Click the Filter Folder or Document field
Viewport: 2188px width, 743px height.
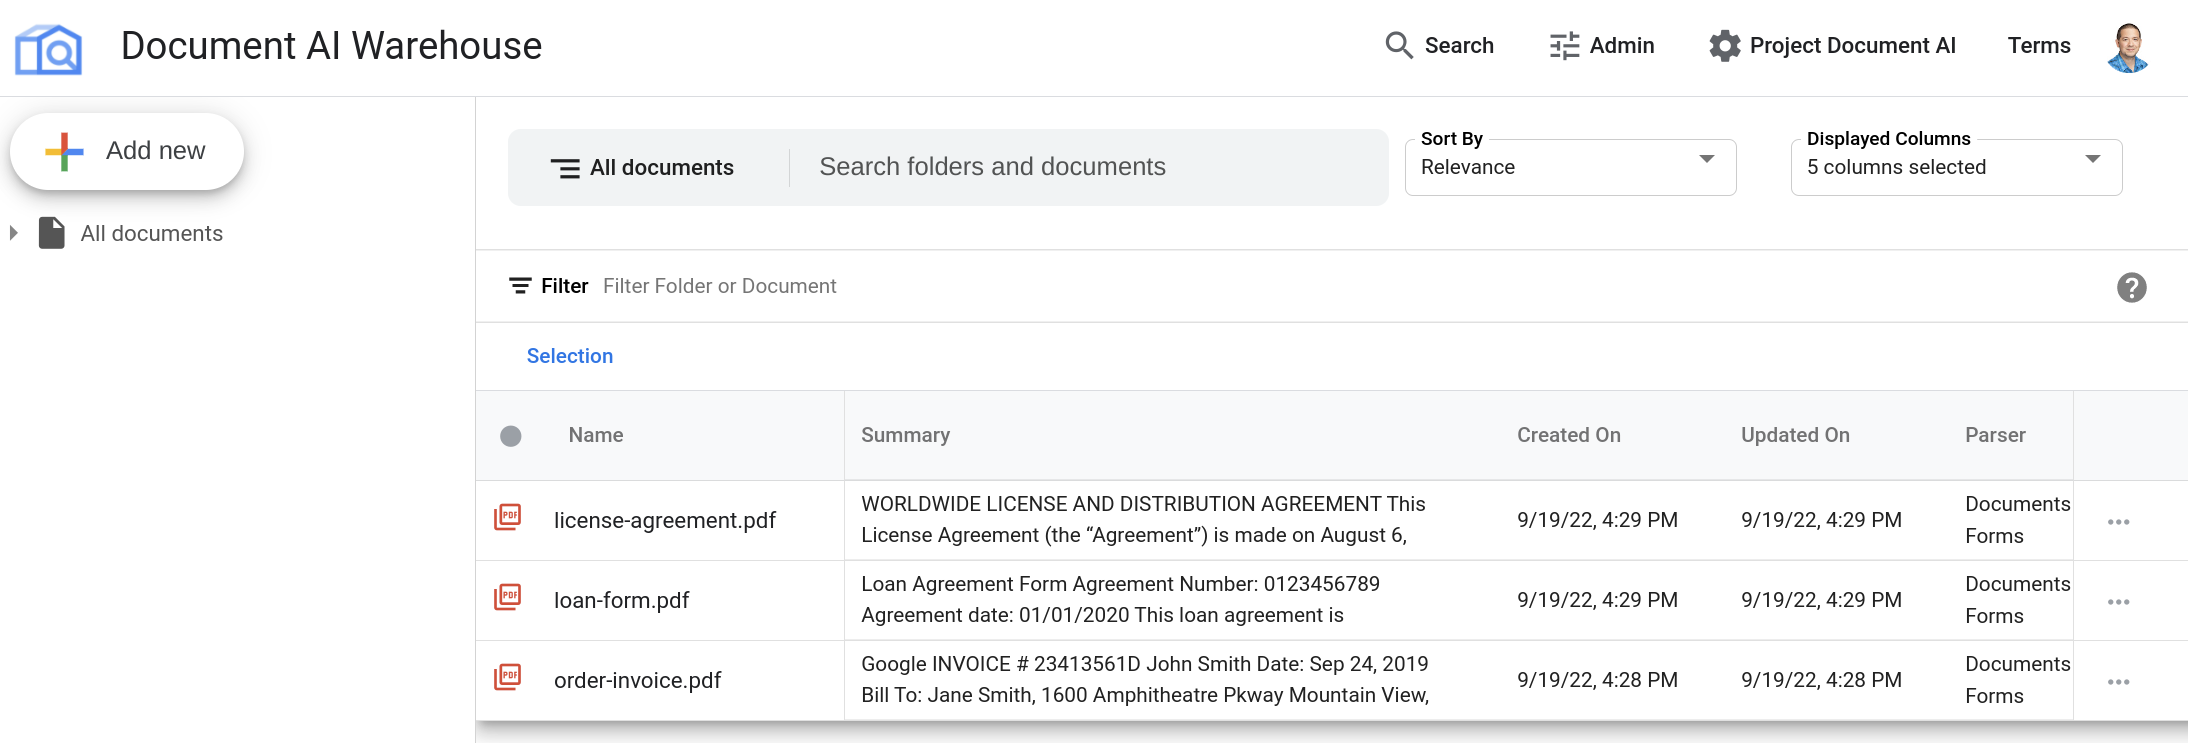click(720, 286)
